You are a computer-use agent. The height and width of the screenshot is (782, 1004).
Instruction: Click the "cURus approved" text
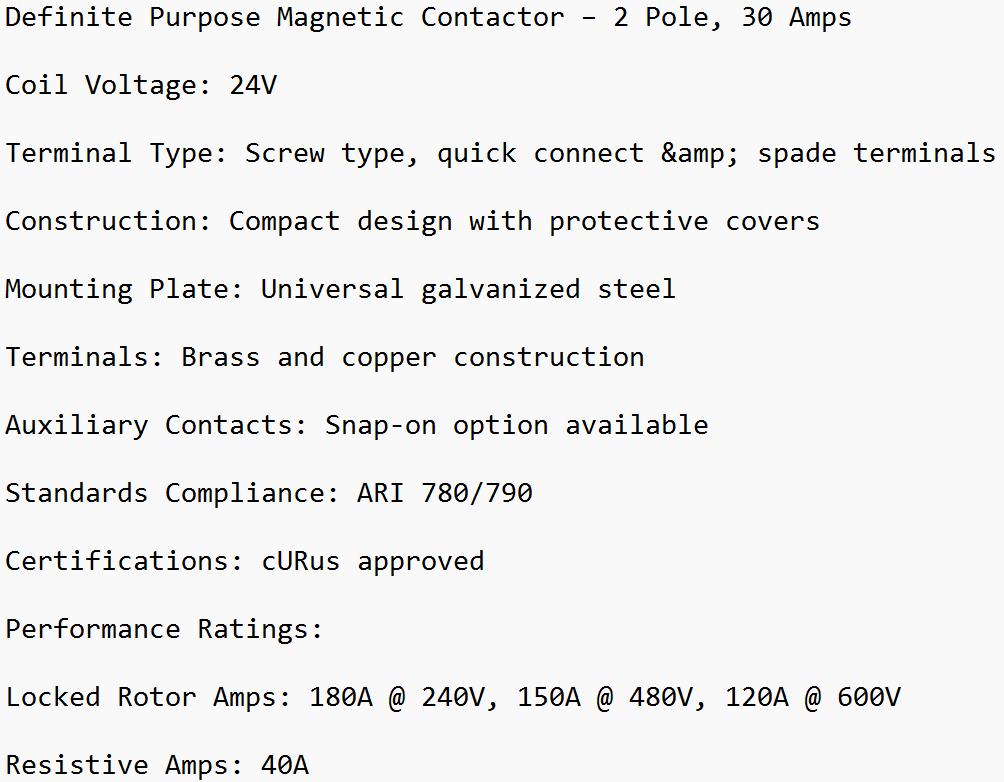click(x=372, y=561)
